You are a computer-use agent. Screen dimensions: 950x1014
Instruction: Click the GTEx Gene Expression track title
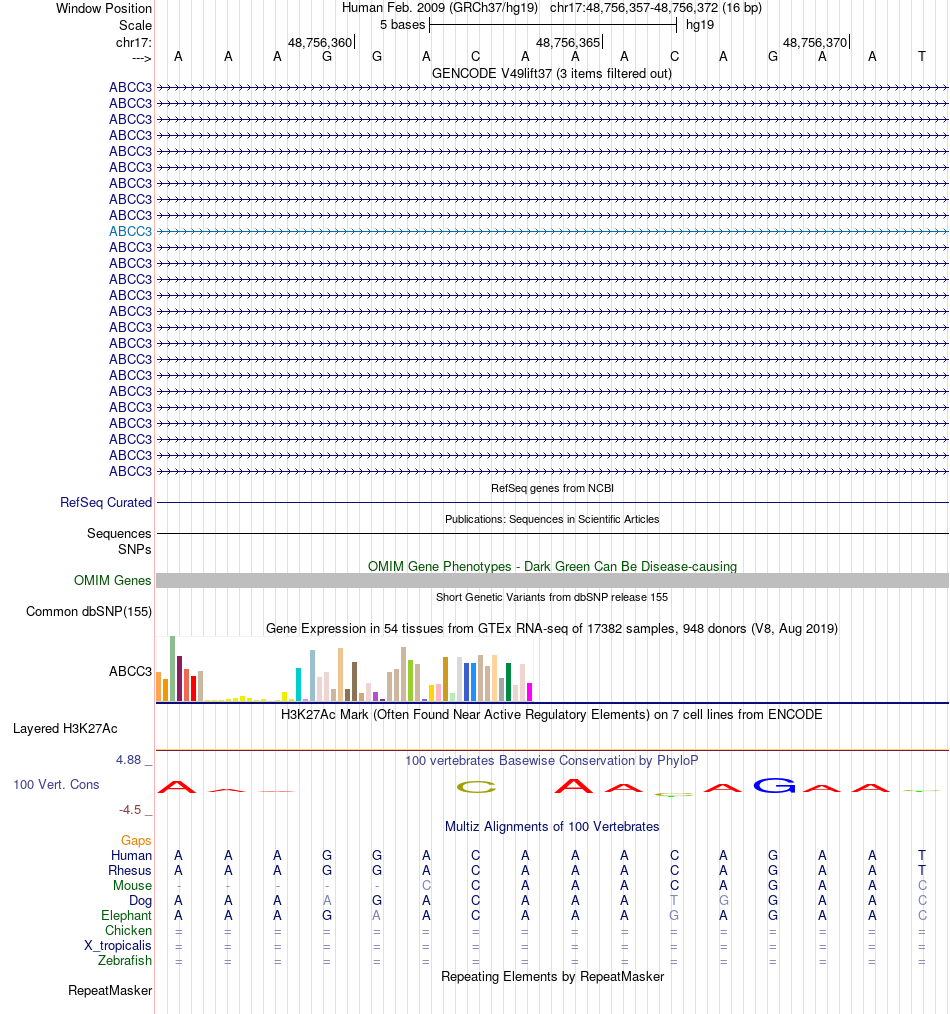pyautogui.click(x=552, y=629)
